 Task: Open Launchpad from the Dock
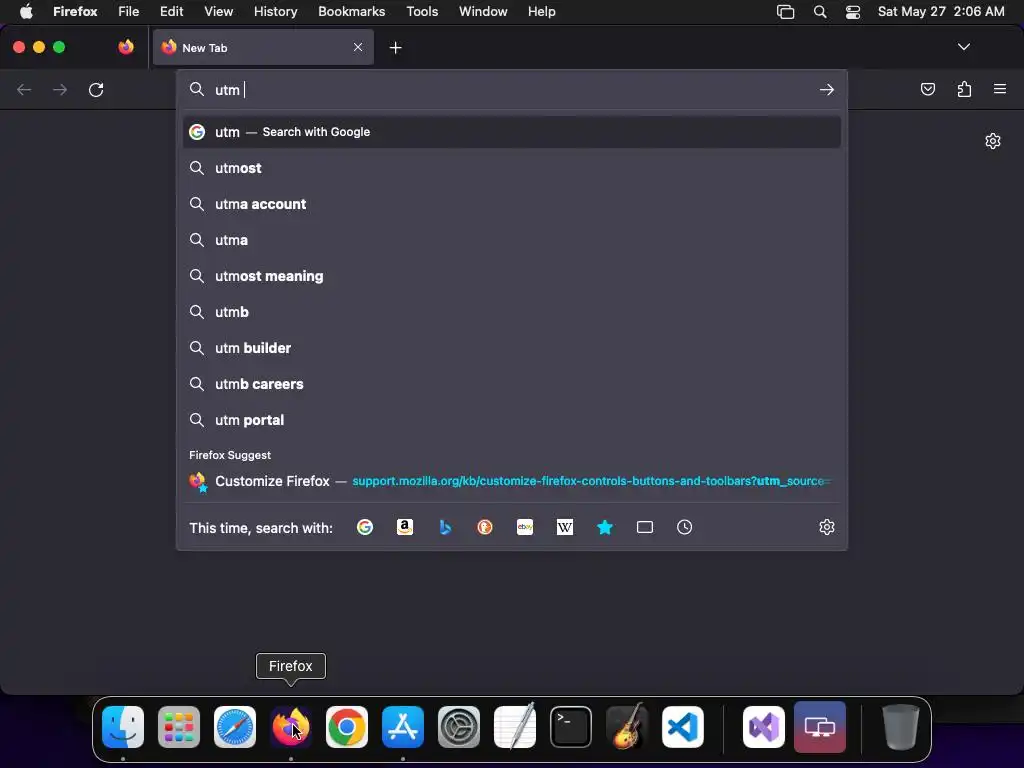pyautogui.click(x=179, y=727)
